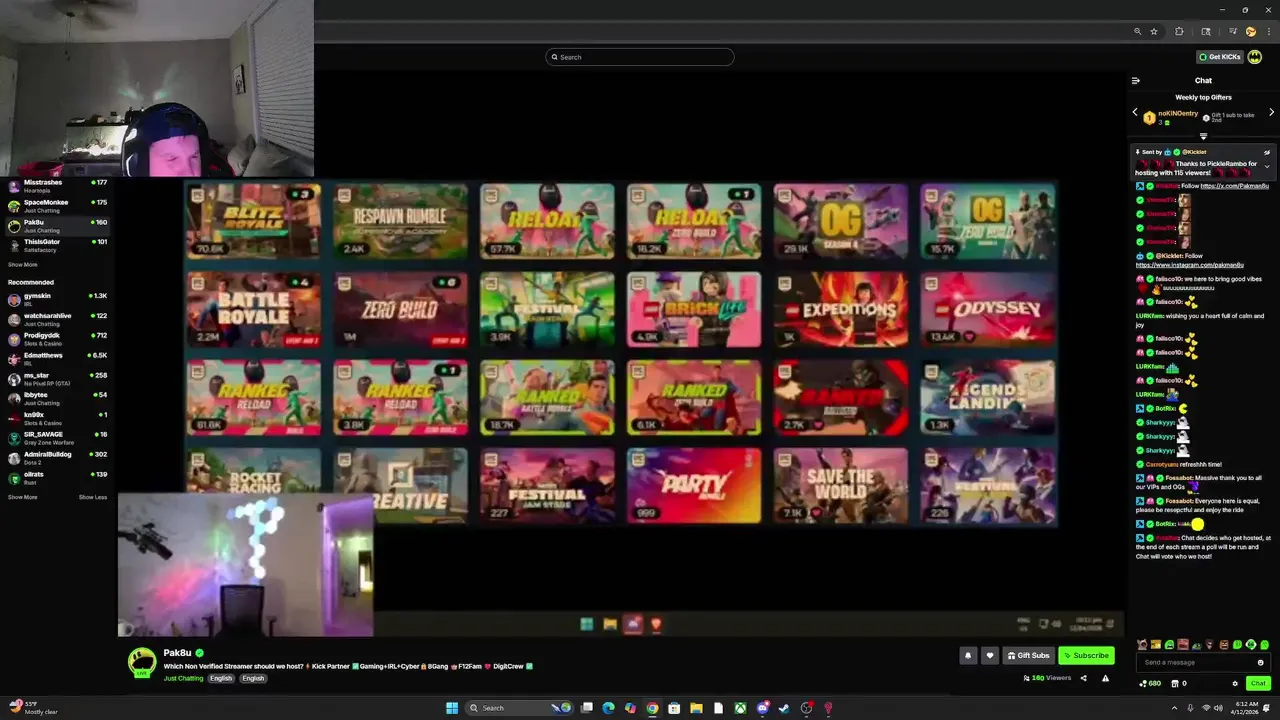
Task: Click the notification bell under the stream
Action: tap(968, 656)
